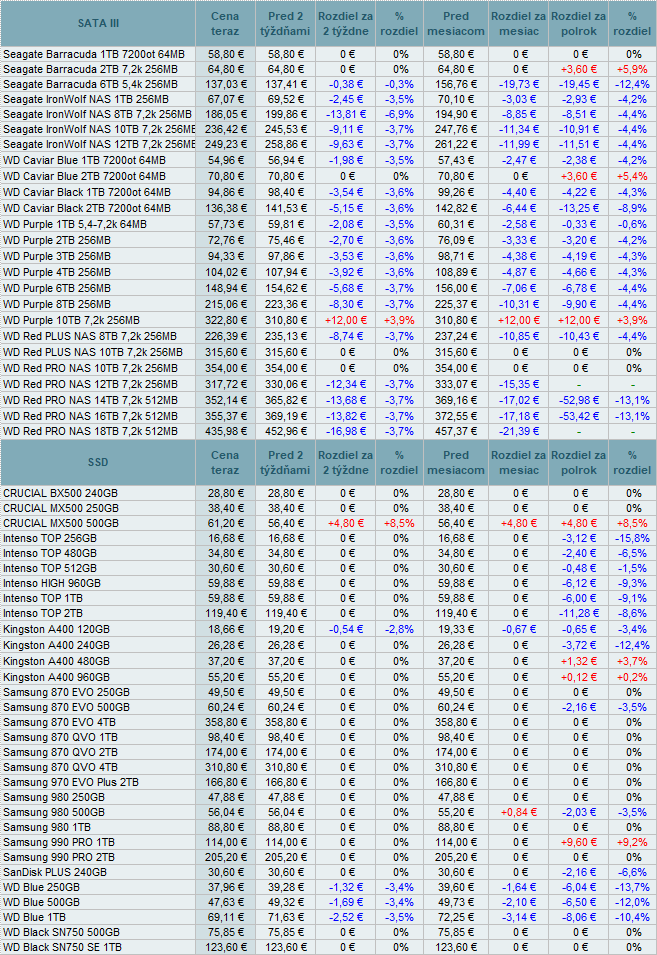Click WD Red PLUS NAS 8TB 7,2k 256MB
This screenshot has height=955, width=657.
[90, 336]
